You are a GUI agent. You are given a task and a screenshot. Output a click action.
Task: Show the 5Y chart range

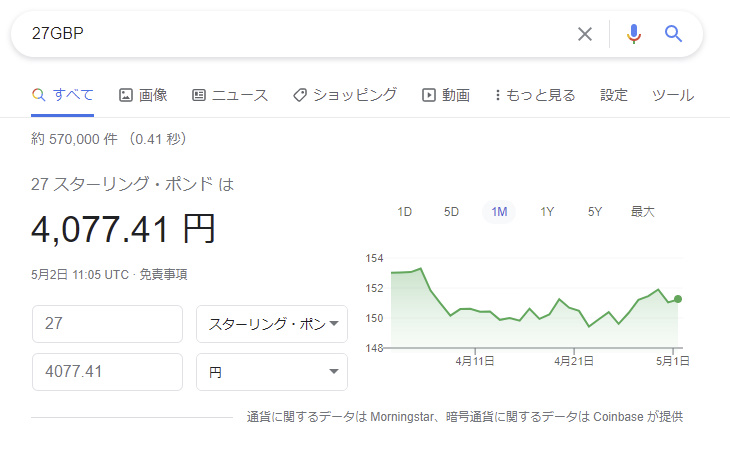tap(595, 211)
